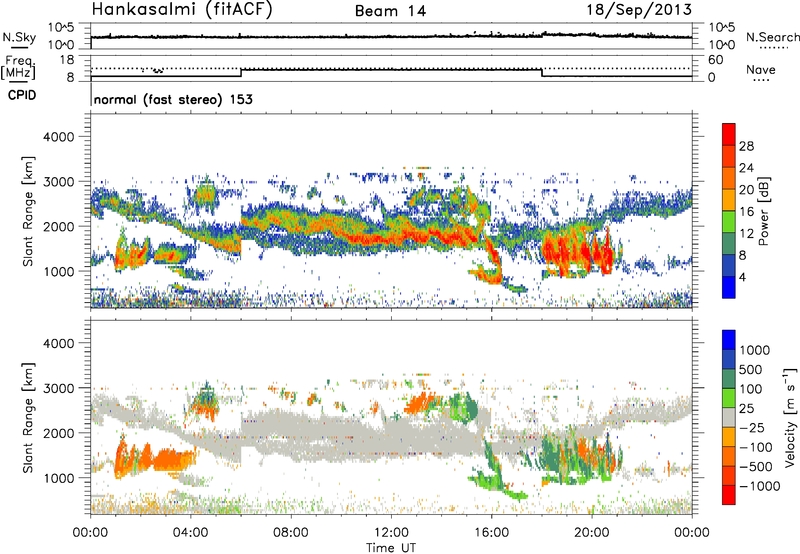Pick the gray segment of Velocity color bar
Image resolution: width=800 pixels, height=554 pixels.
point(729,417)
